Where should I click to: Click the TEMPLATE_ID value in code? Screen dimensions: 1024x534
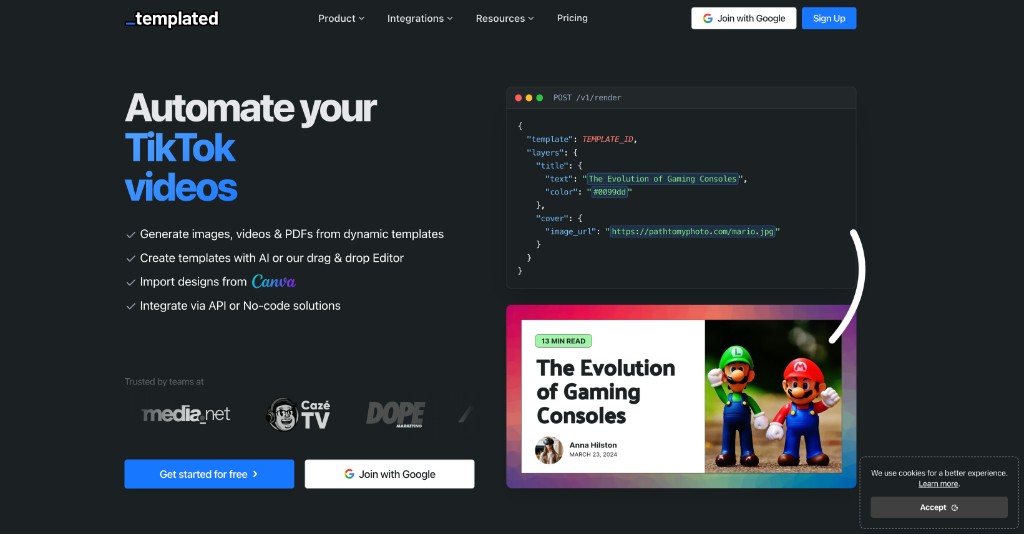tap(607, 139)
